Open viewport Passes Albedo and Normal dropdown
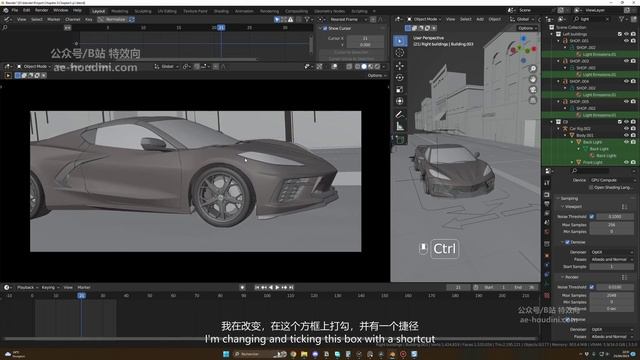Viewport: 640px width, 360px height. pos(612,260)
